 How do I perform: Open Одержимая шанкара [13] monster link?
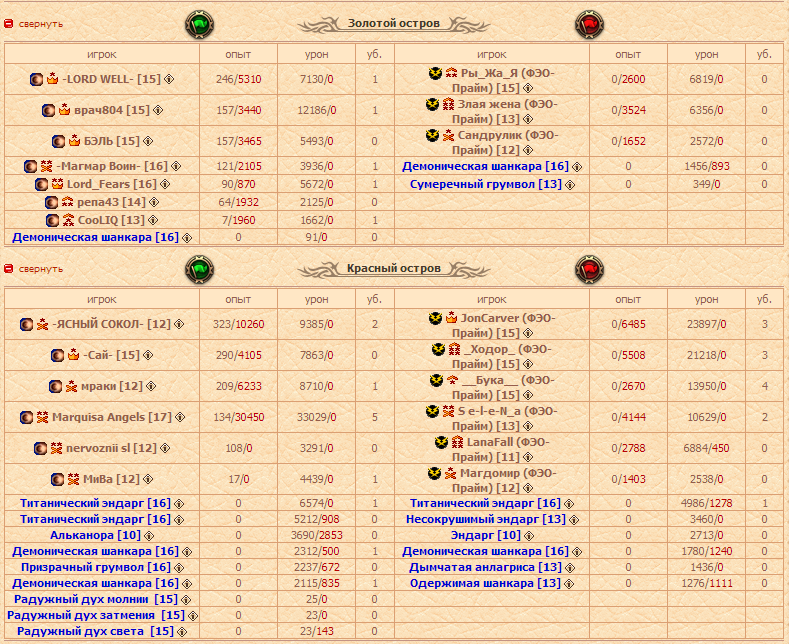click(485, 584)
